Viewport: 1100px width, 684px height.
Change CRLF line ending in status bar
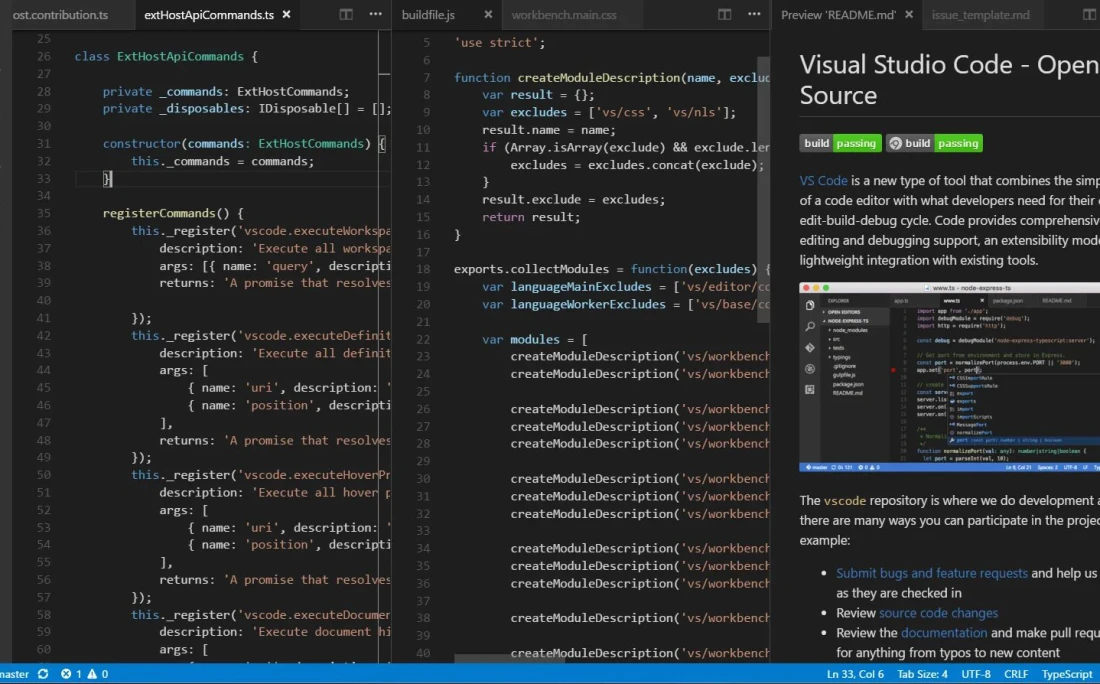[x=1016, y=674]
